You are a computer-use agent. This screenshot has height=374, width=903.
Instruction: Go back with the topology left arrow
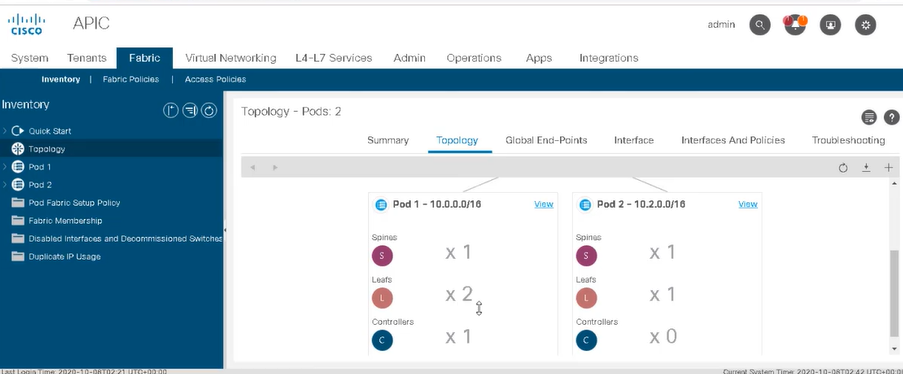click(252, 167)
